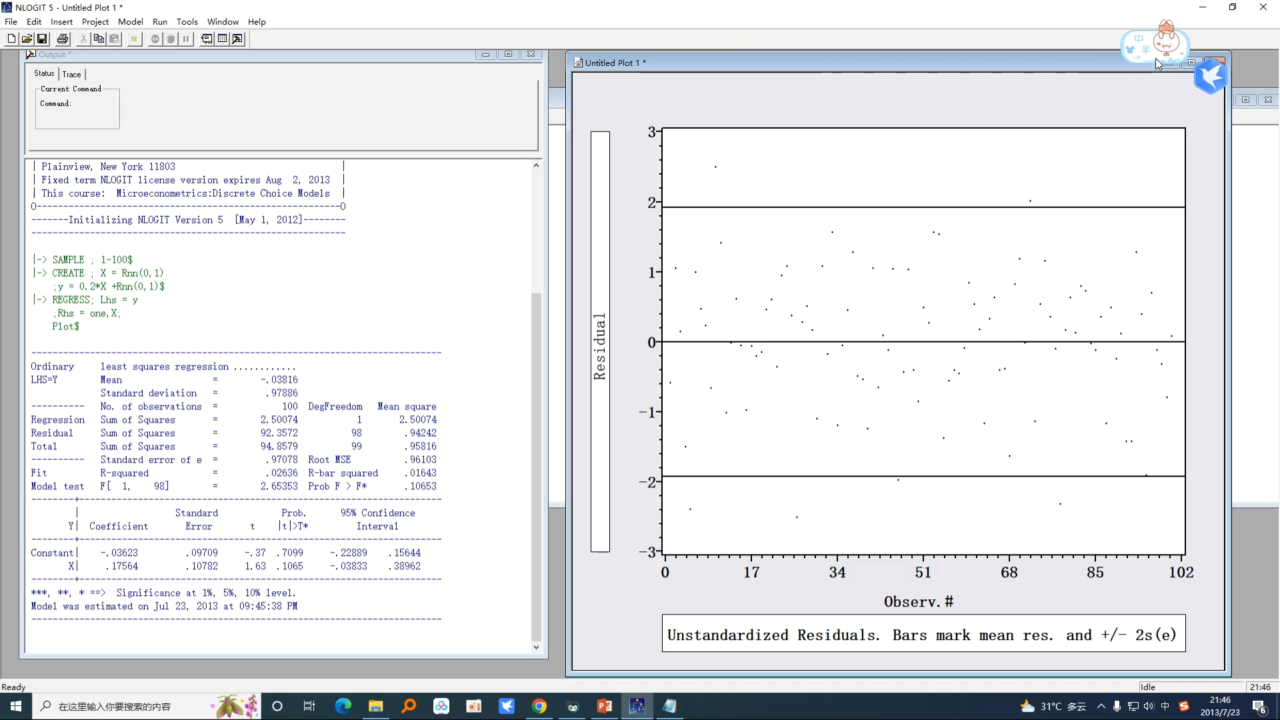Click the New file toolbar icon
The width and height of the screenshot is (1280, 720).
click(x=11, y=39)
